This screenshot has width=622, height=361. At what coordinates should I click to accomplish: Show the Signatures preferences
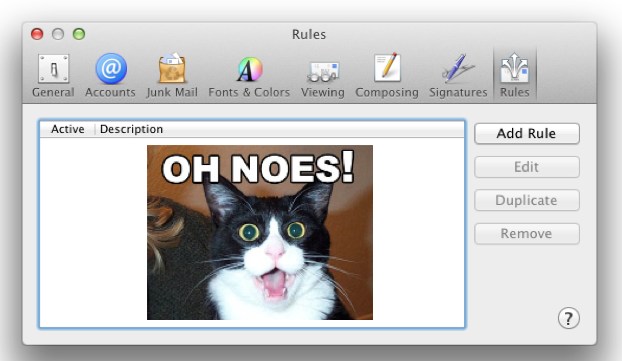pyautogui.click(x=458, y=76)
